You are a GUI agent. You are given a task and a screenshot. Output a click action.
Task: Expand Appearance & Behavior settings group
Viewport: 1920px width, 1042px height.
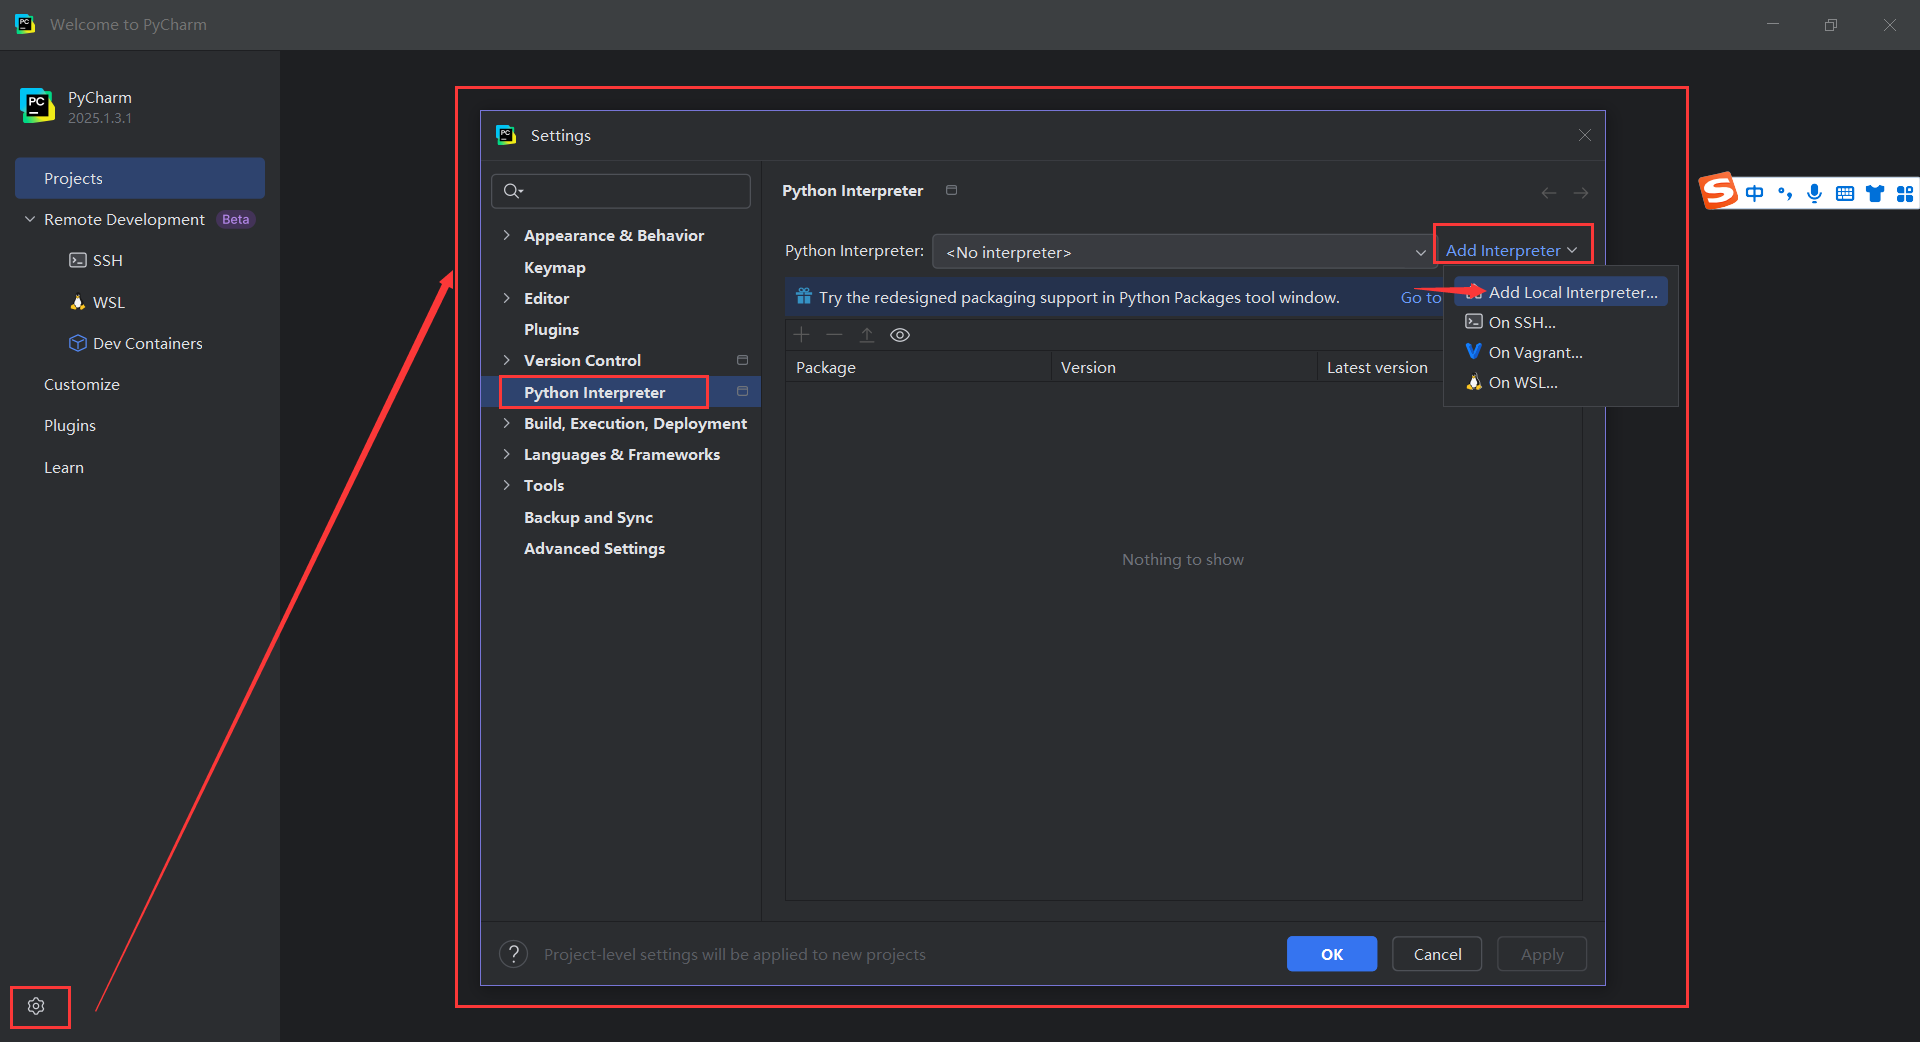click(507, 235)
